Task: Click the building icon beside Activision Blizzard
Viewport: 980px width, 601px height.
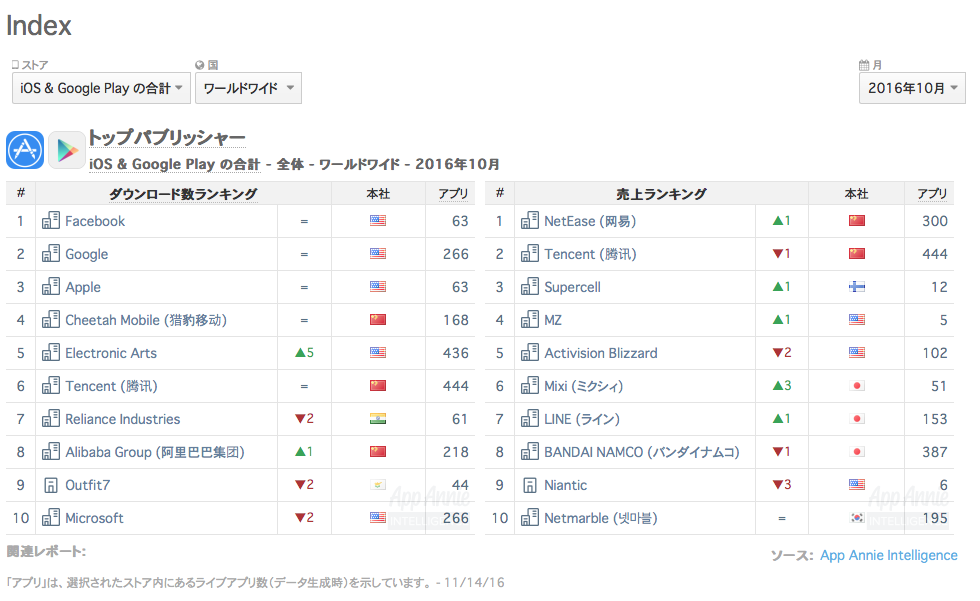Action: pyautogui.click(x=529, y=353)
